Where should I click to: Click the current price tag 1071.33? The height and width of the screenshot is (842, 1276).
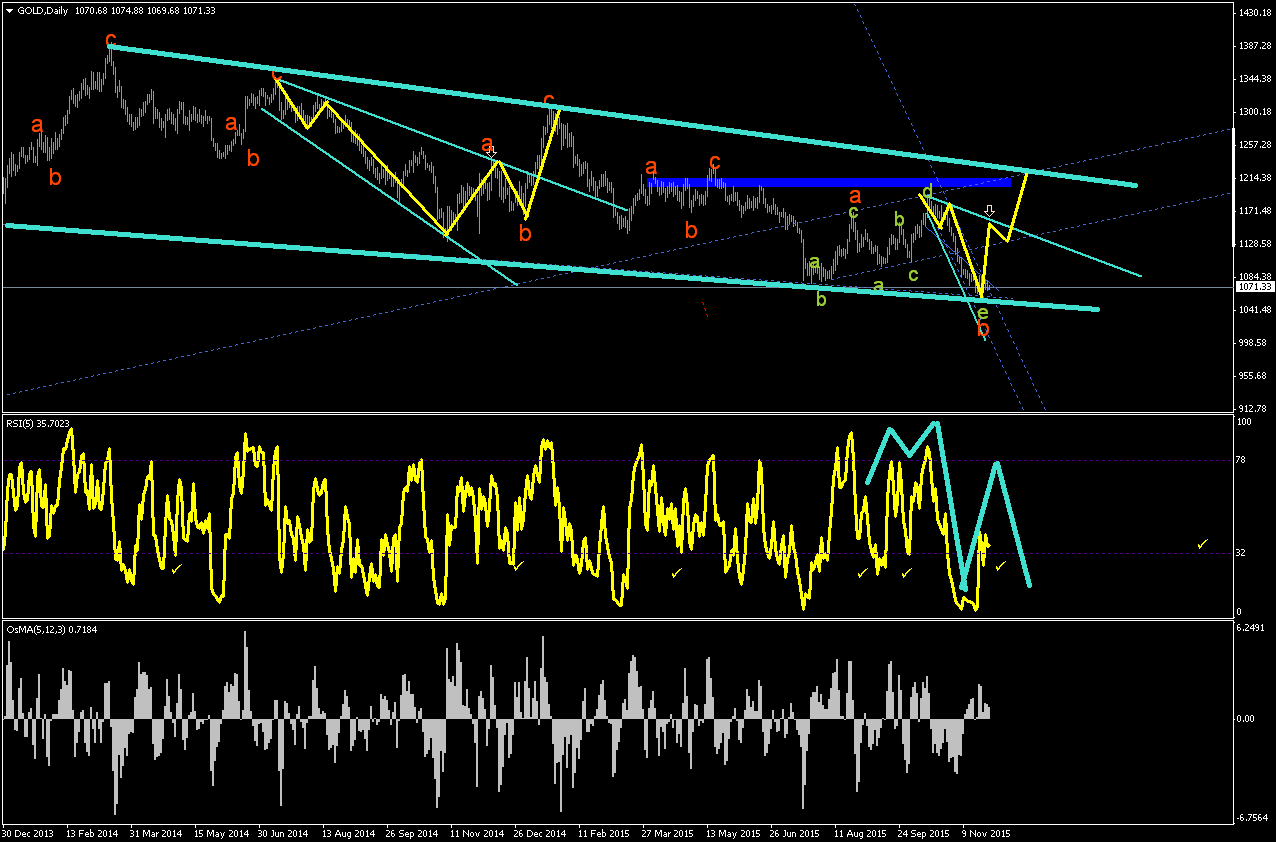[1254, 287]
